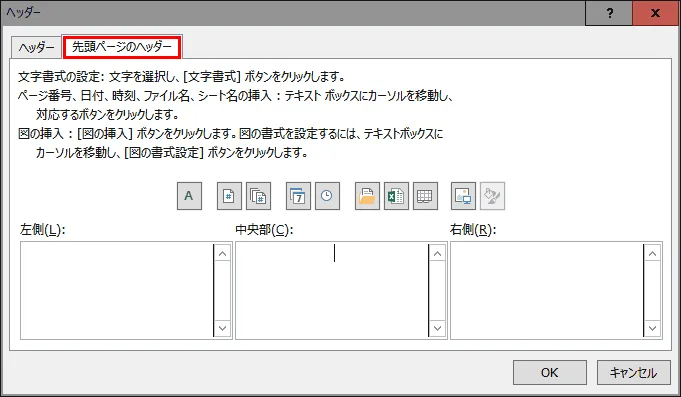Click the 図の挿入 instruction line
Screen dimensions: 681x397
[x=231, y=133]
